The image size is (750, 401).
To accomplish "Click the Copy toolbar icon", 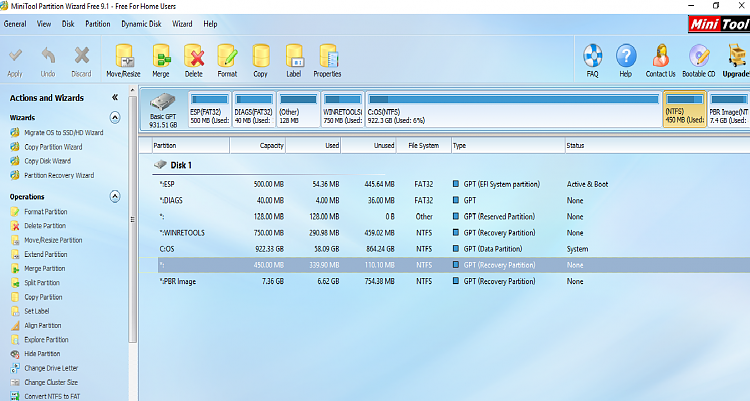I will [261, 56].
